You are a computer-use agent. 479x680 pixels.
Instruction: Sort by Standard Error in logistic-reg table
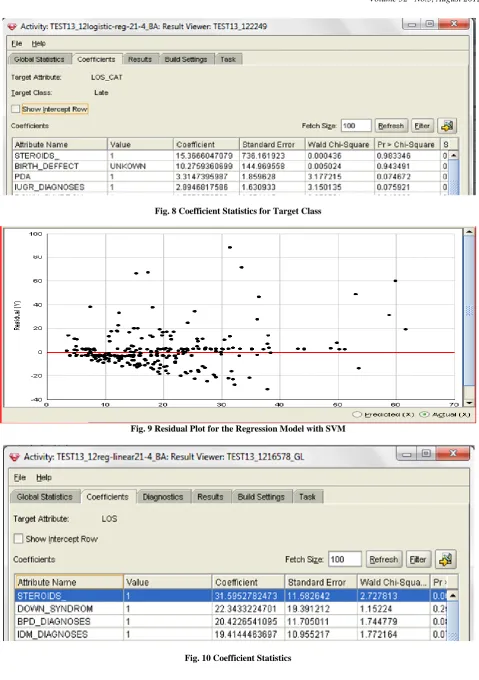click(272, 144)
